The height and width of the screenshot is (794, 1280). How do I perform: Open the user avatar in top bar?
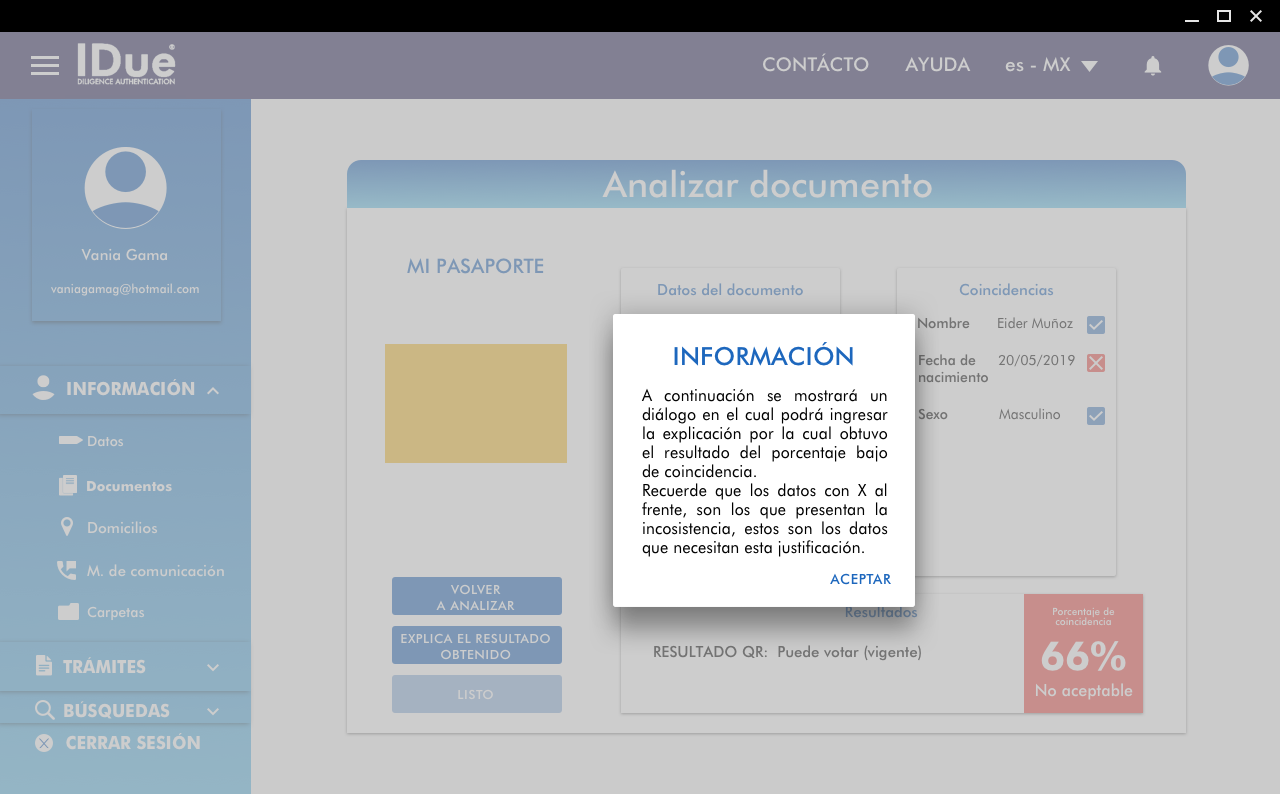click(x=1227, y=65)
